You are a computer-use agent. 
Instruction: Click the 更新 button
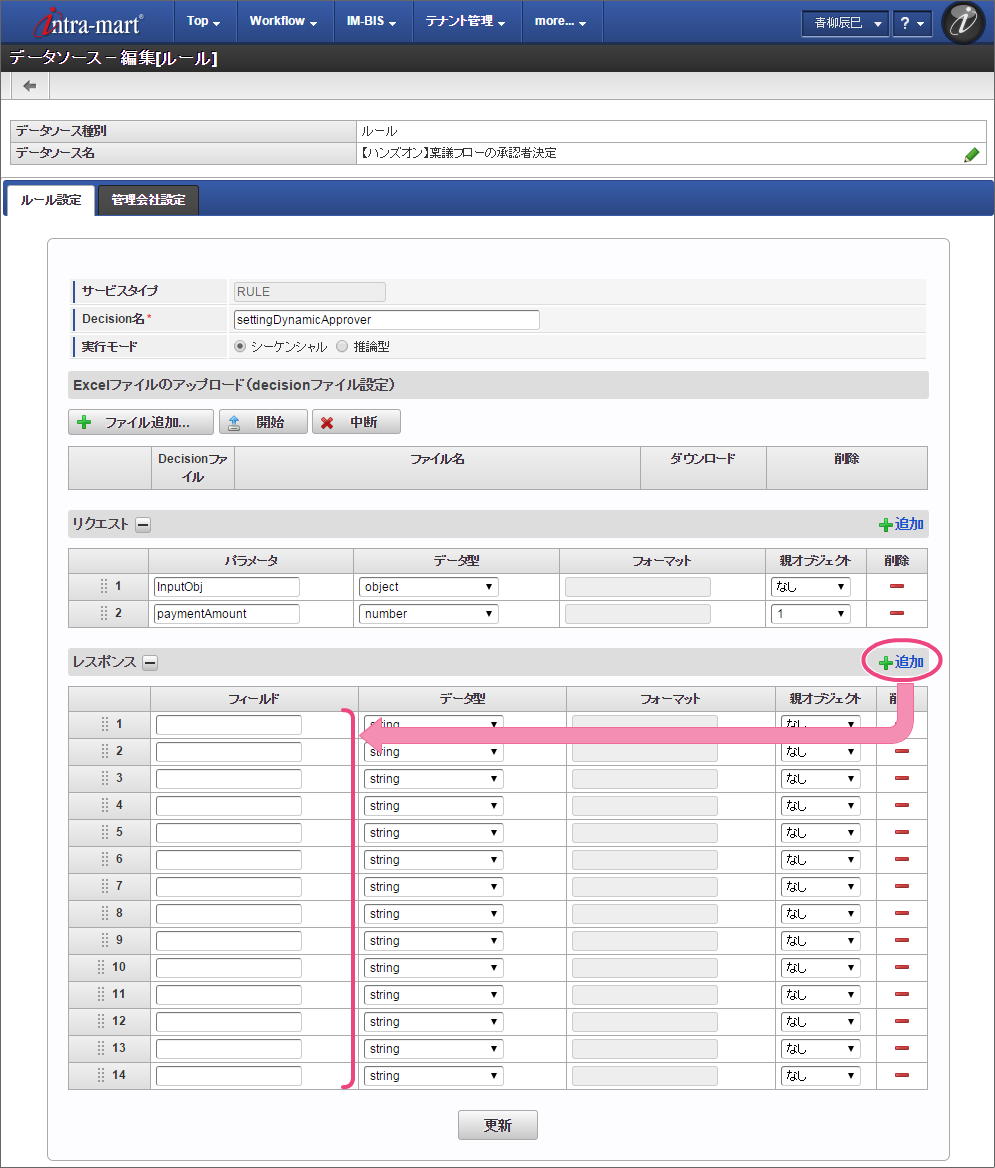pyautogui.click(x=498, y=1125)
